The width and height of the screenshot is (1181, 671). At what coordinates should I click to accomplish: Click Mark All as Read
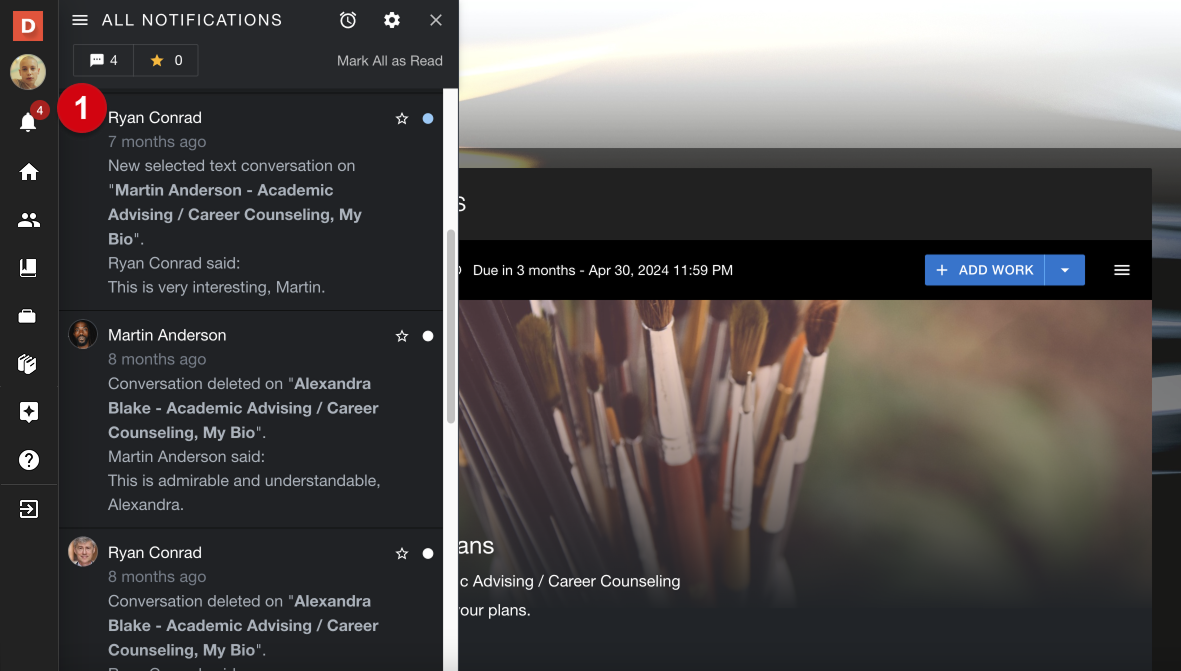389,61
